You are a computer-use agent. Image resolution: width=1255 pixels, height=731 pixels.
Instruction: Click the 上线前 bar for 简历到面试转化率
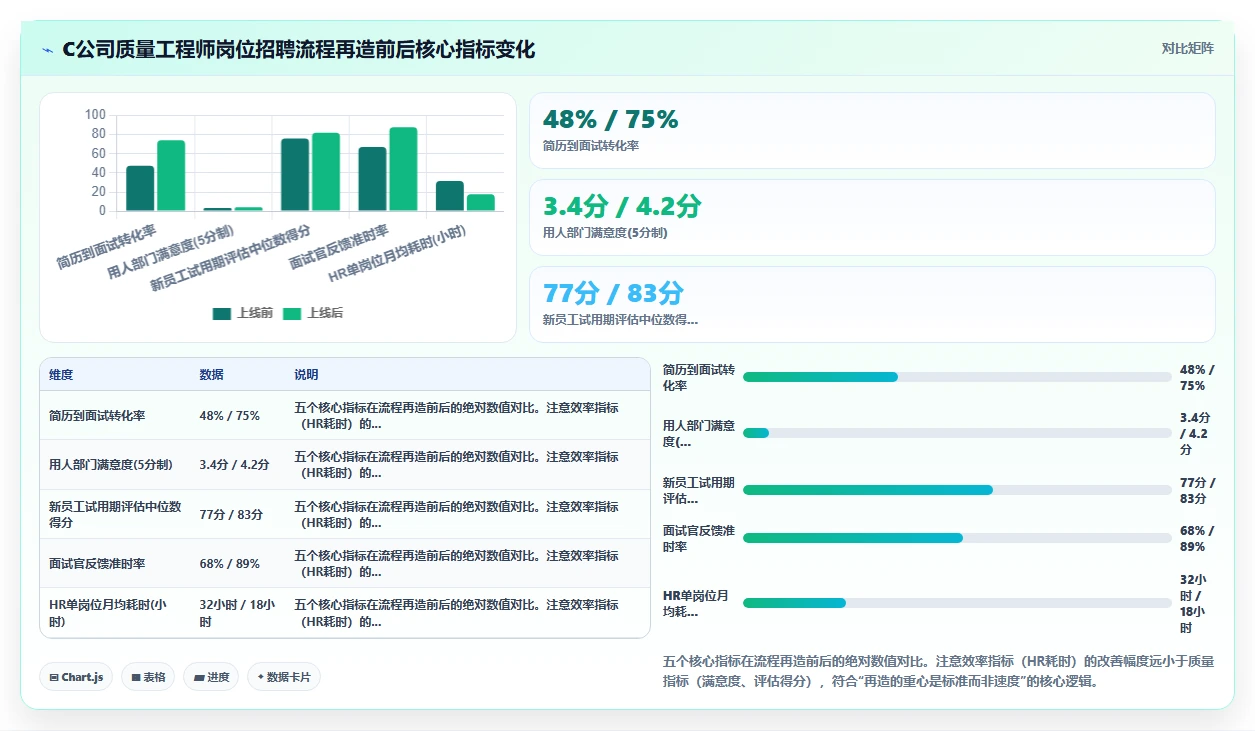(x=140, y=188)
